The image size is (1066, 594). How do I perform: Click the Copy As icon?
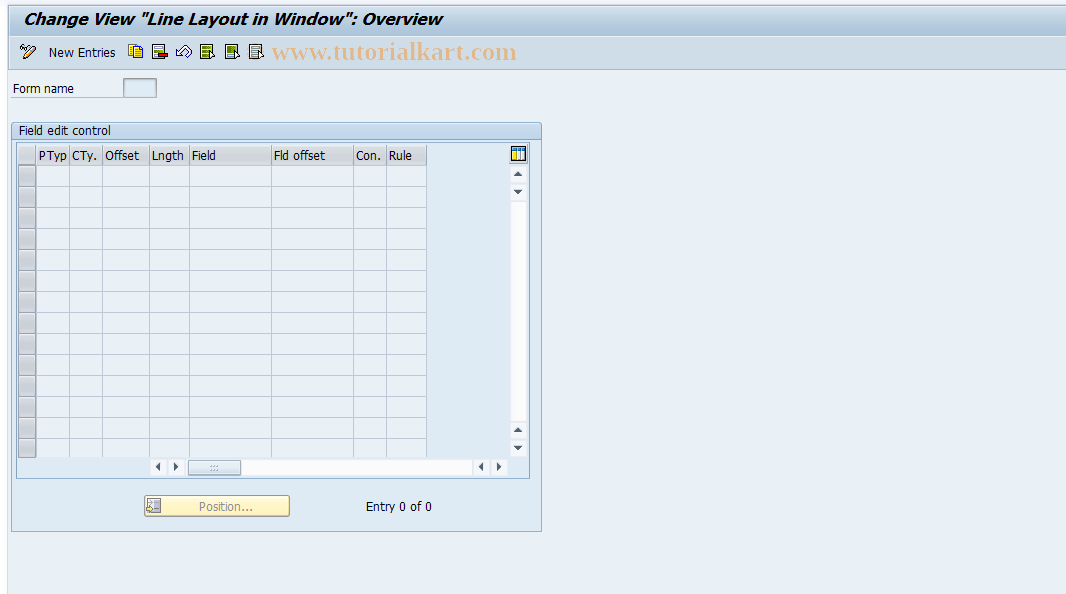point(135,52)
